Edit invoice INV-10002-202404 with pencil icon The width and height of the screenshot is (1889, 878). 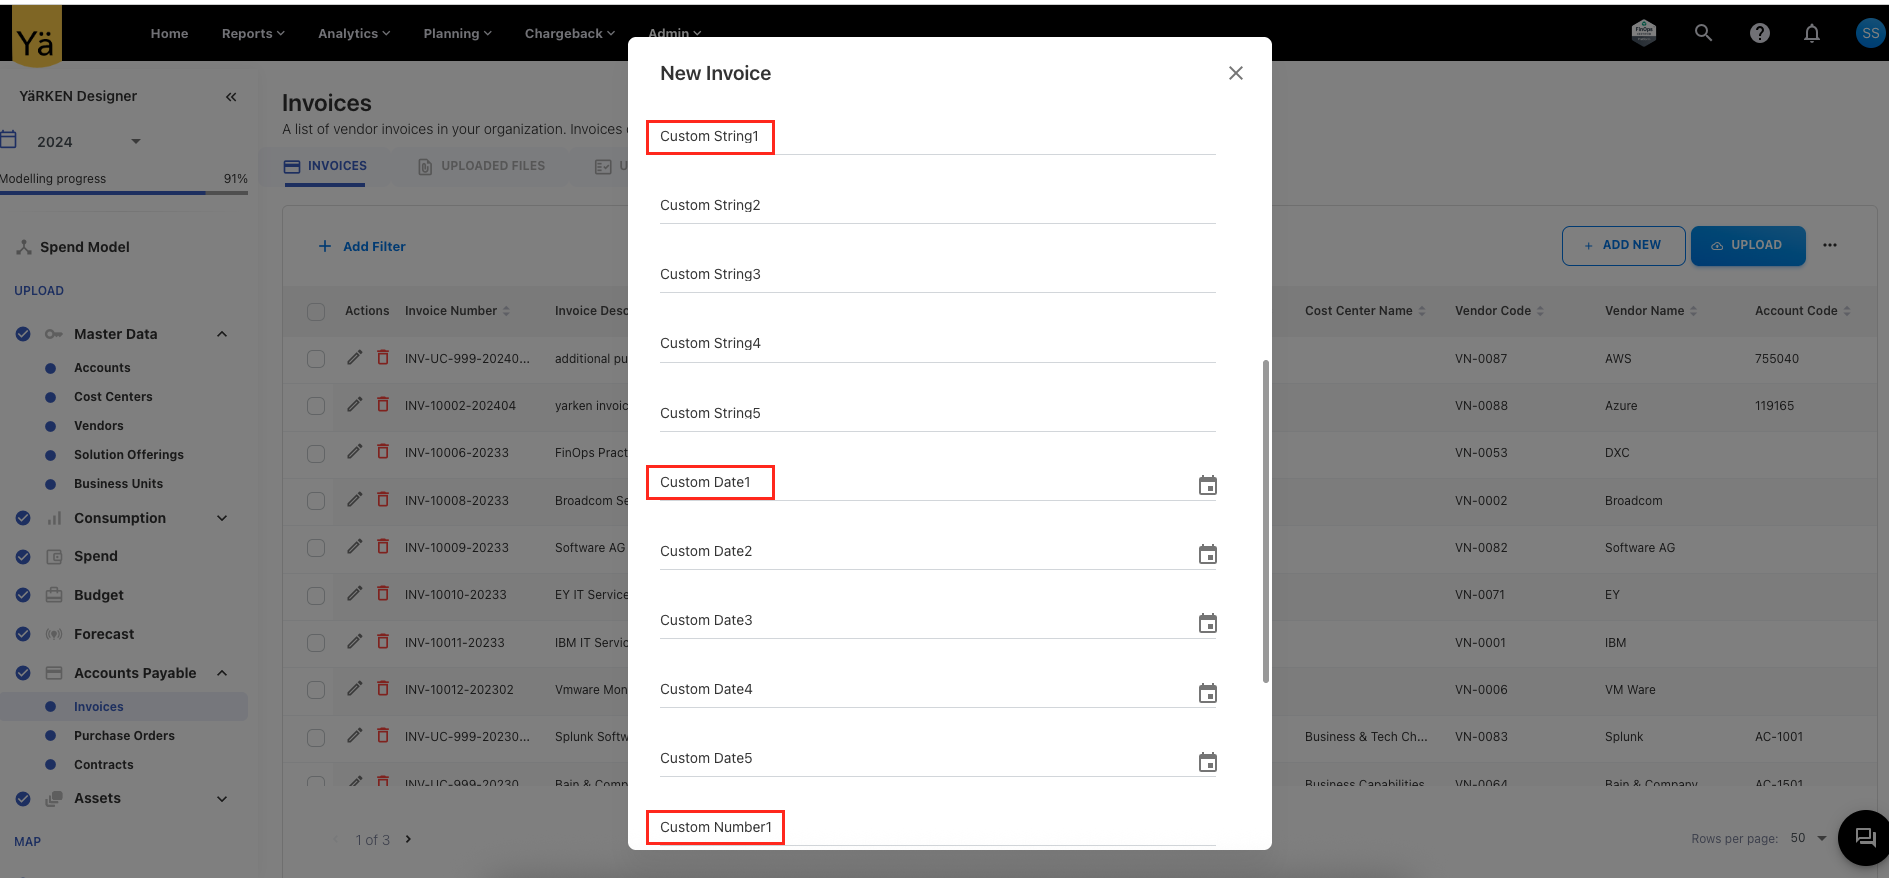click(x=354, y=405)
